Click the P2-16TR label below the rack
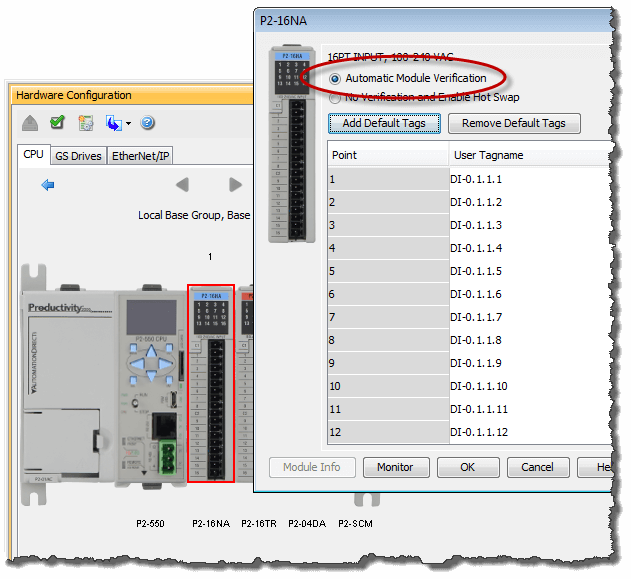 [259, 524]
